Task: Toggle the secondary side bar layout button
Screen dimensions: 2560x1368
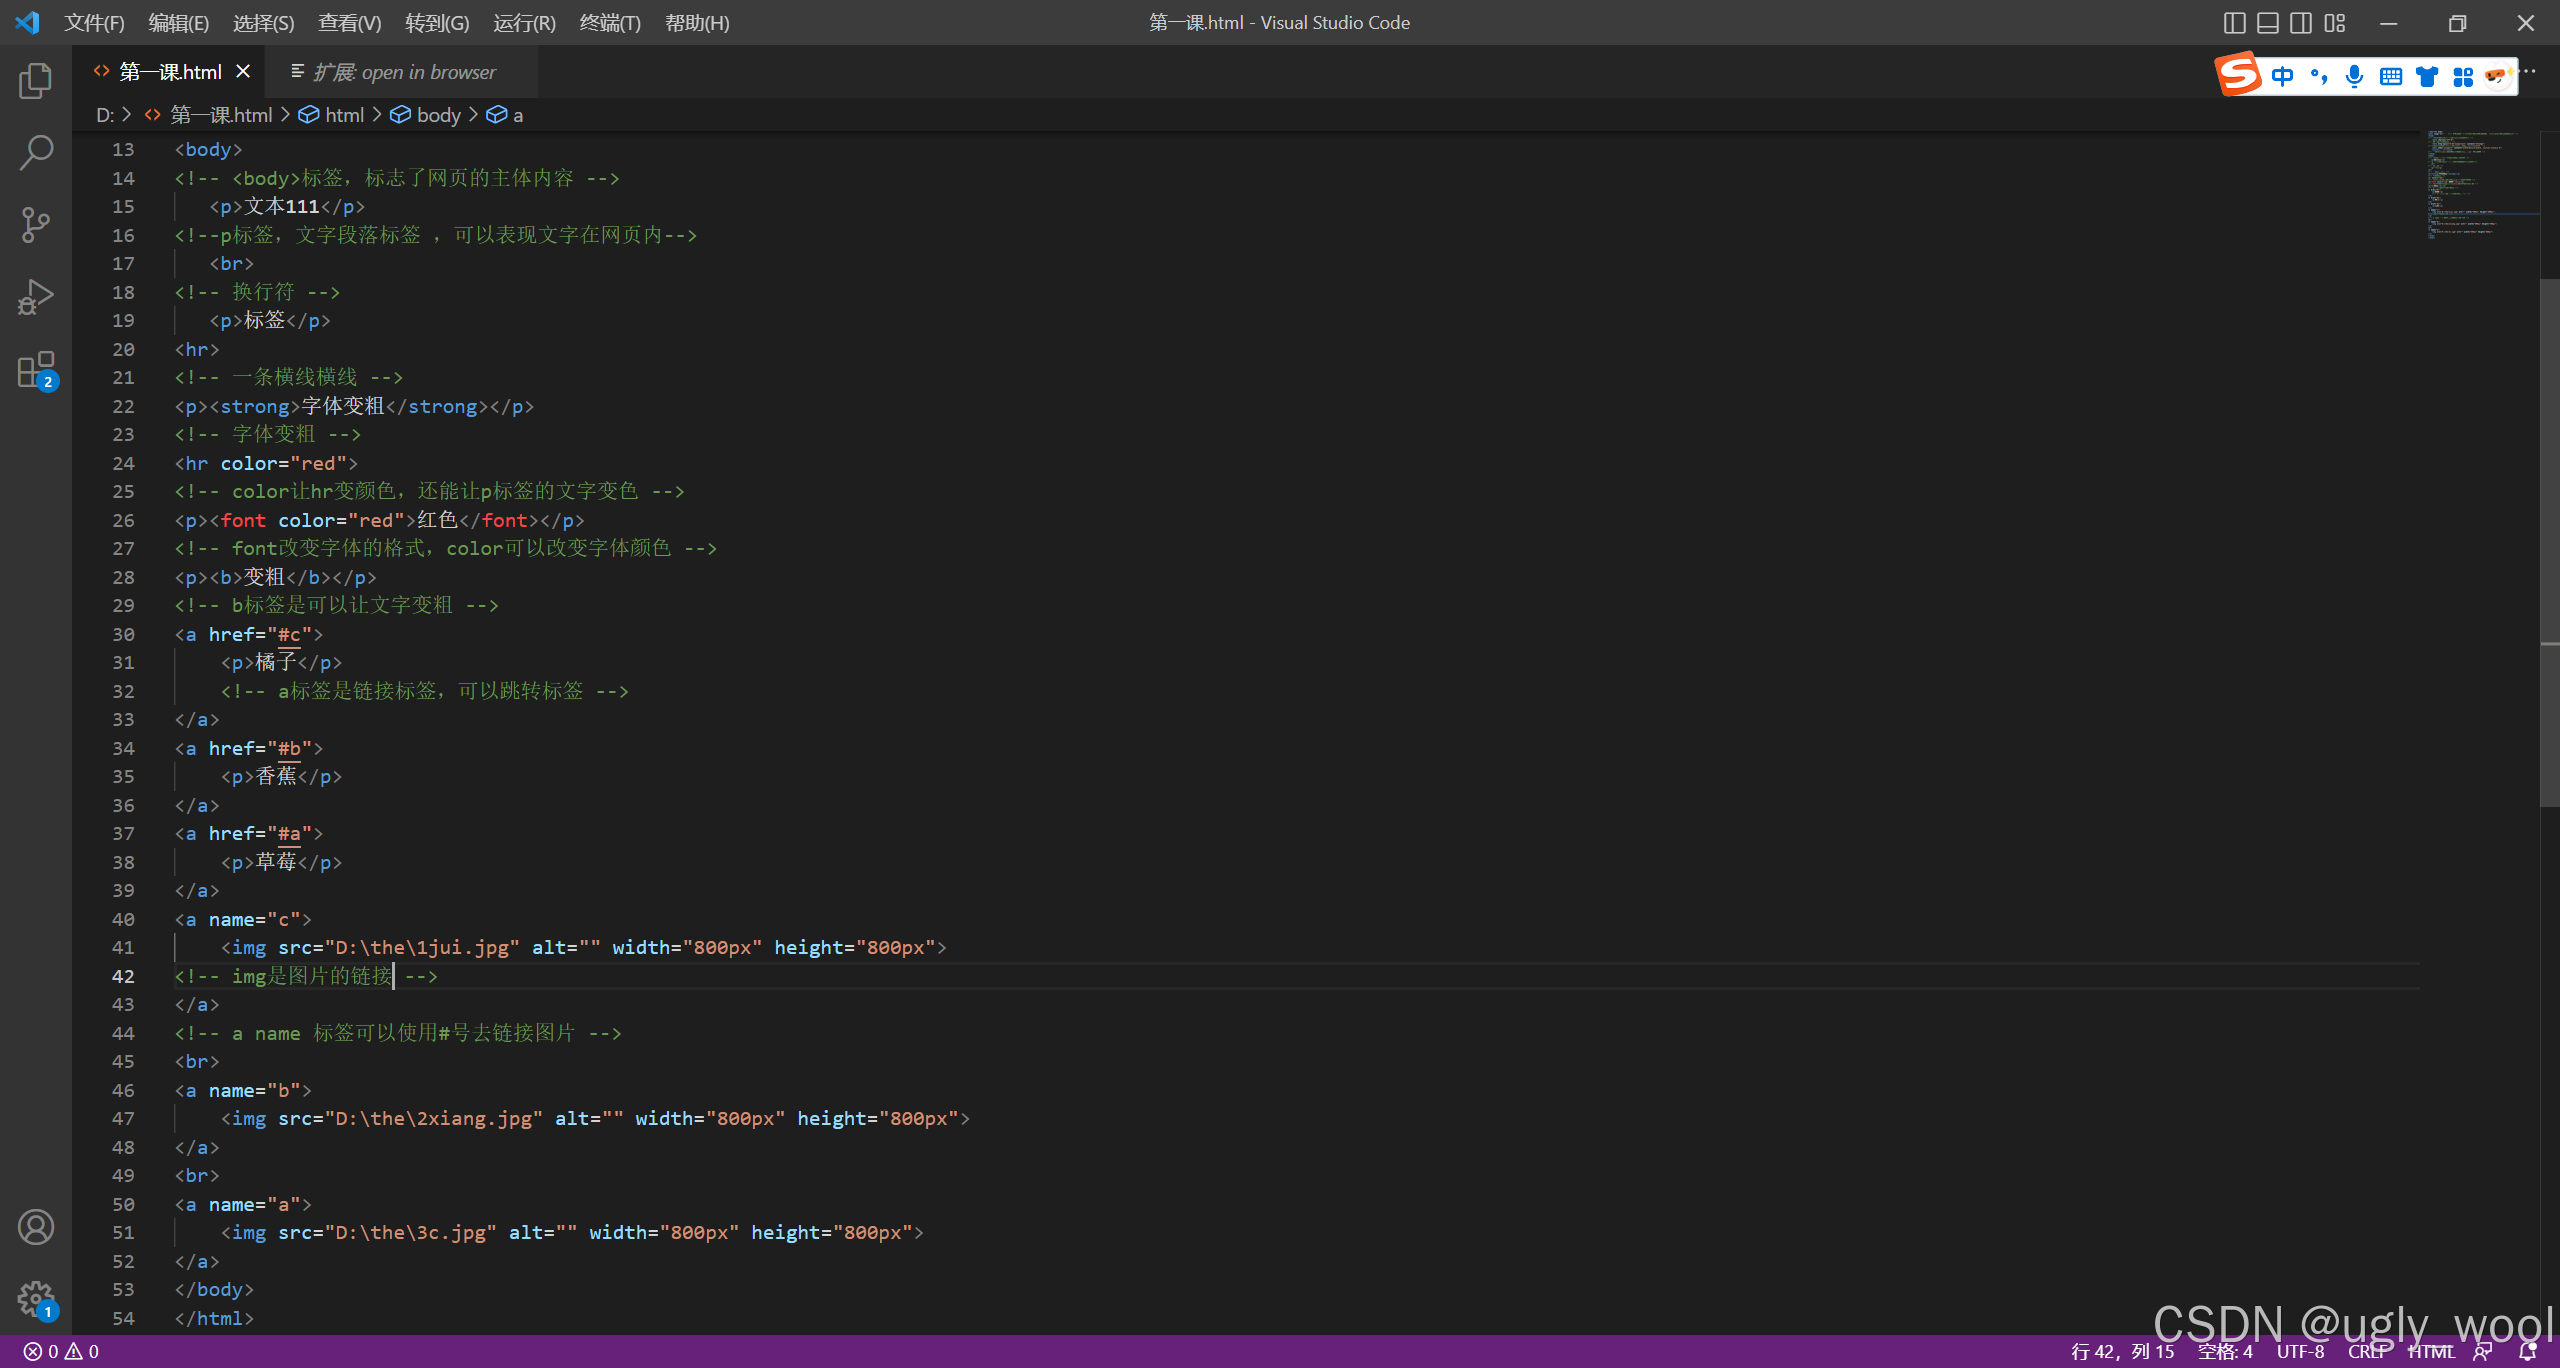Action: [2301, 23]
